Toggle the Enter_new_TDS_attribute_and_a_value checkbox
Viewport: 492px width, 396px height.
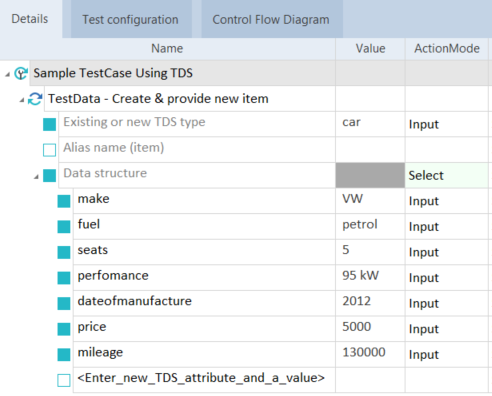pos(64,380)
